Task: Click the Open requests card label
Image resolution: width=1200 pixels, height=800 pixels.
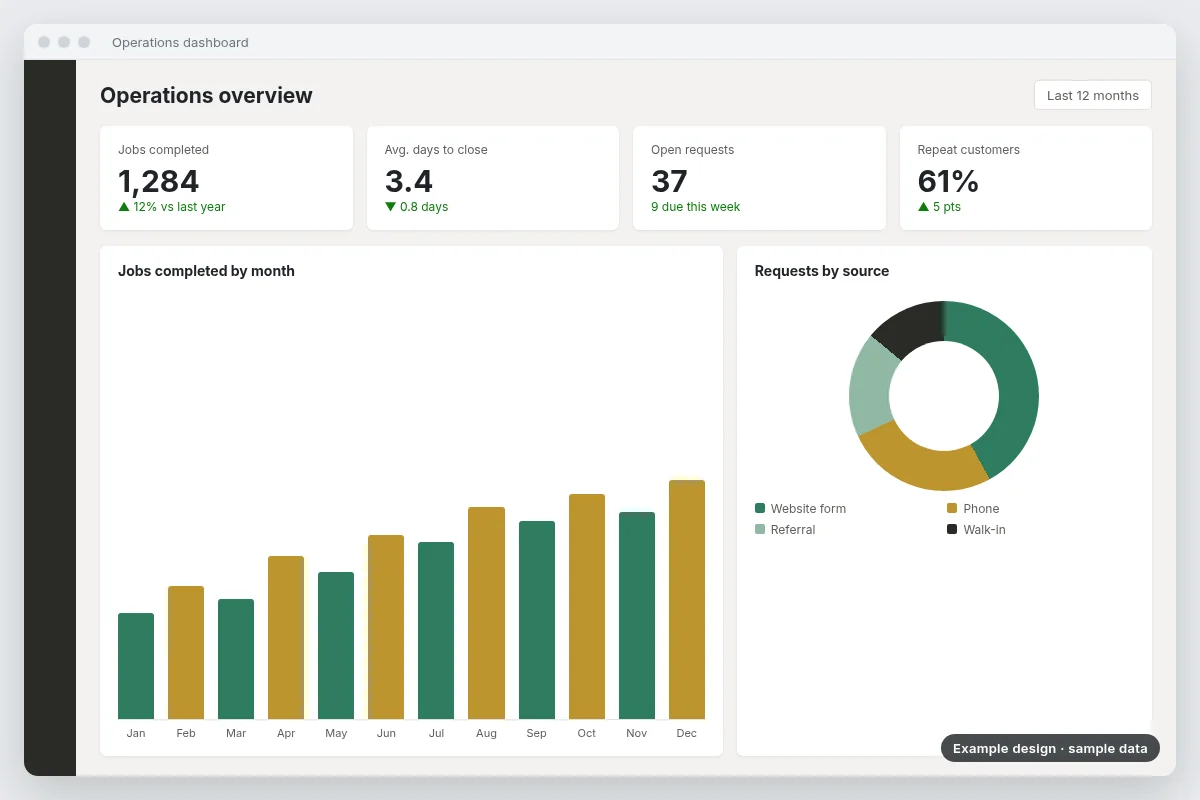Action: [692, 150]
